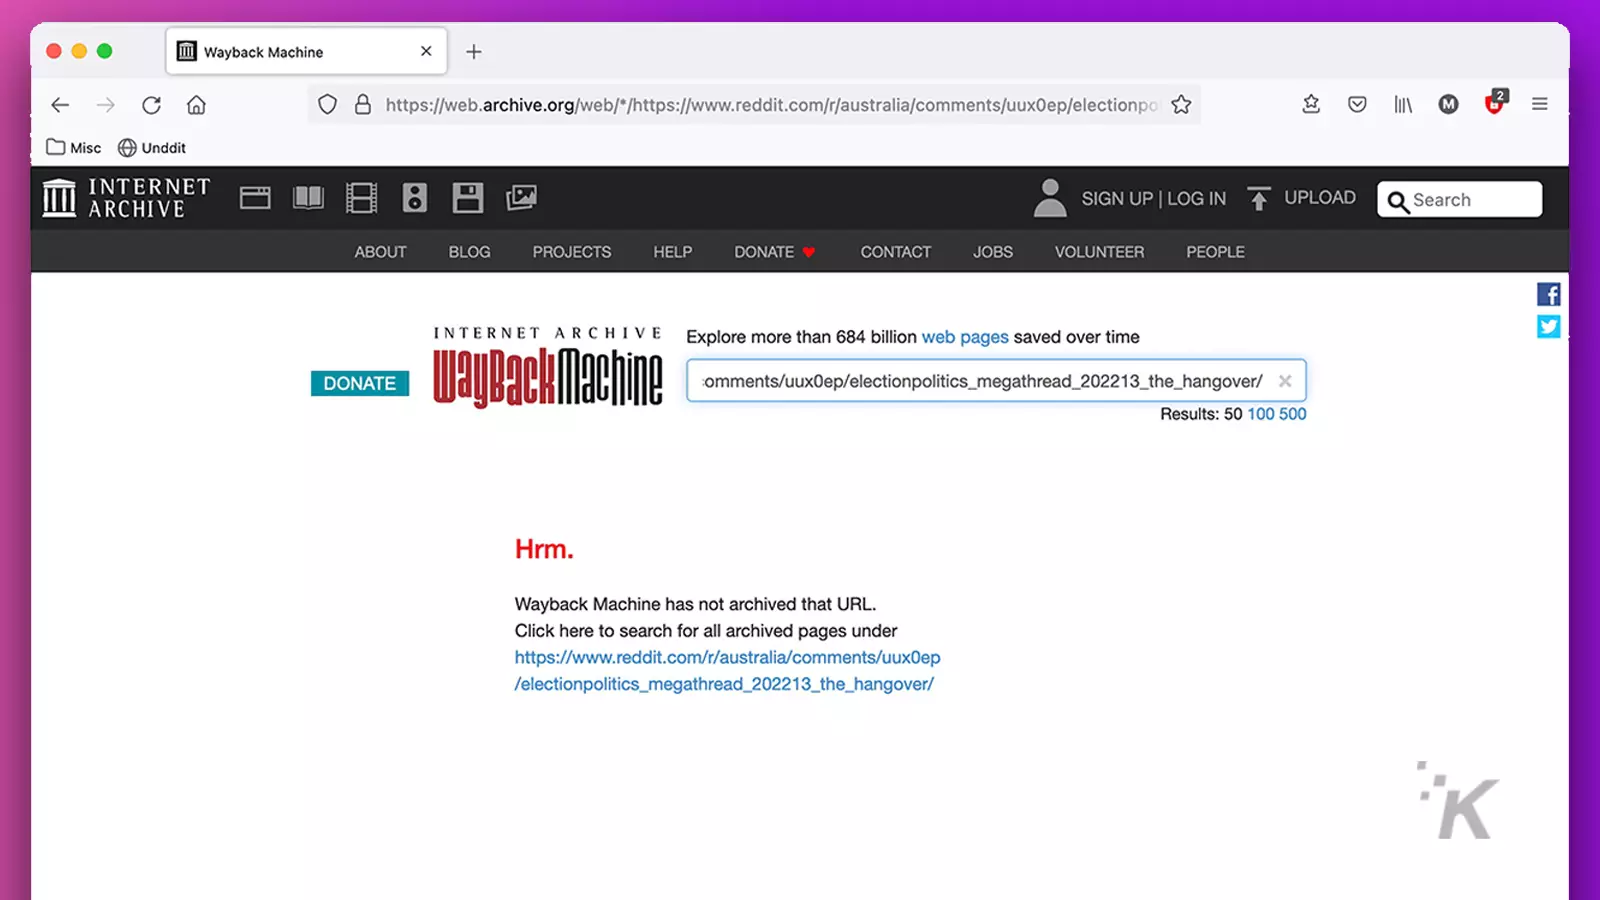Open the JOBS menu item
This screenshot has height=900, width=1600.
pos(993,252)
